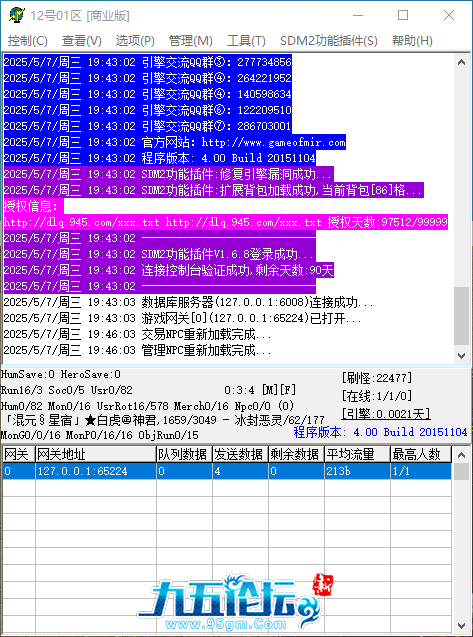
Task: Click the 授权天数:97512/99999 line
Action: click(226, 222)
